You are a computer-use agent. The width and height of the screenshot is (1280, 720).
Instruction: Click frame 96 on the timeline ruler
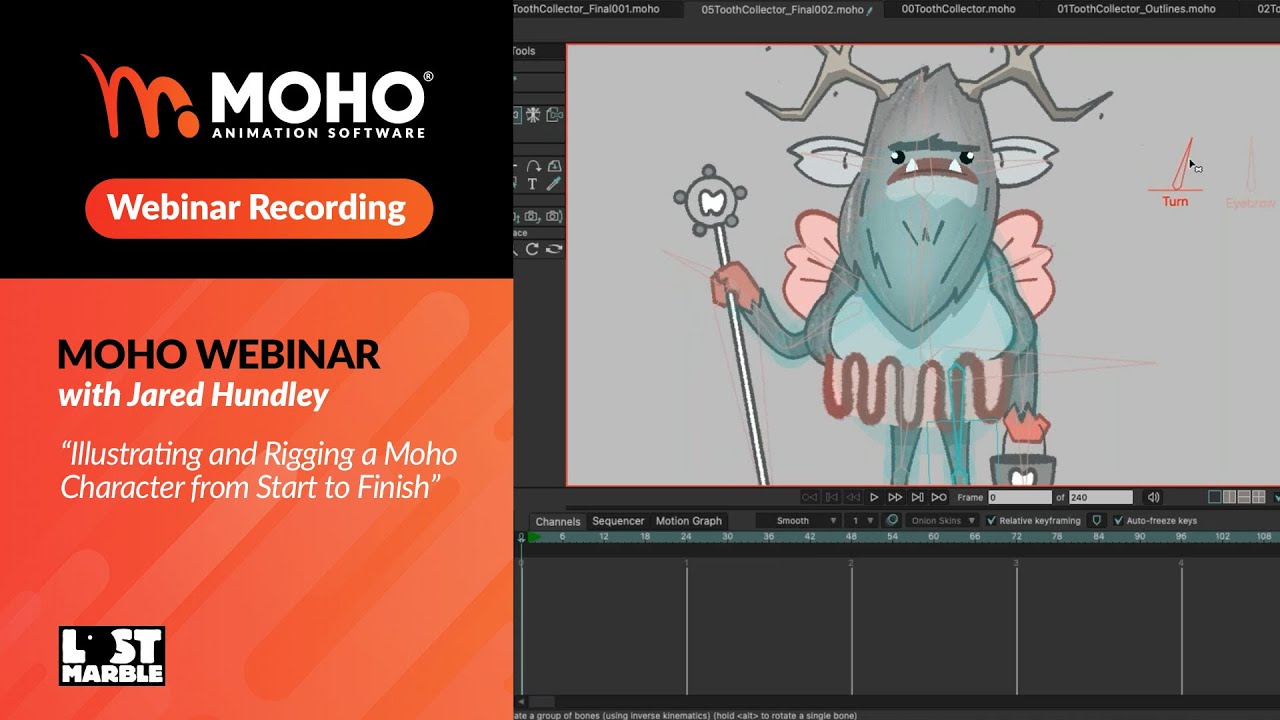1181,537
